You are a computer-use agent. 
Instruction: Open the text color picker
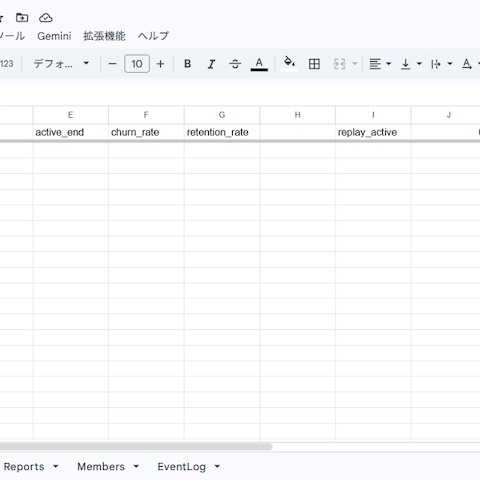click(x=259, y=64)
